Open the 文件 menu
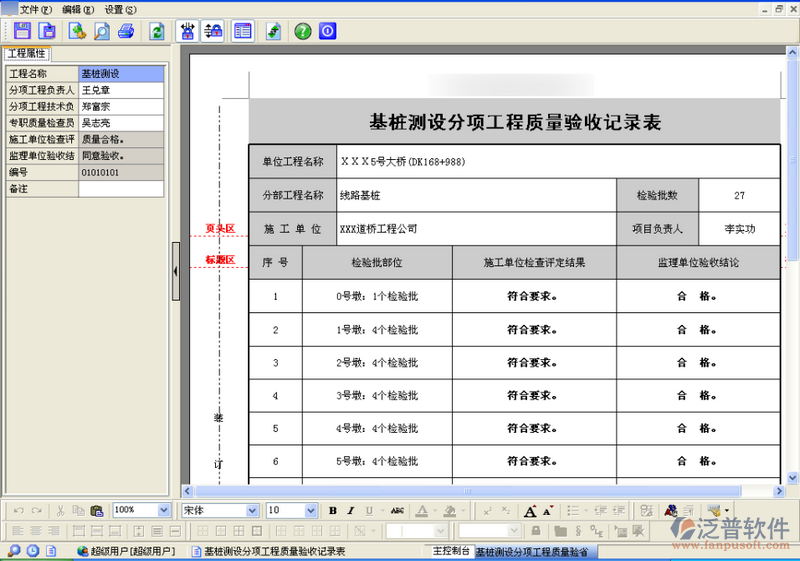The width and height of the screenshot is (800, 561). point(34,8)
